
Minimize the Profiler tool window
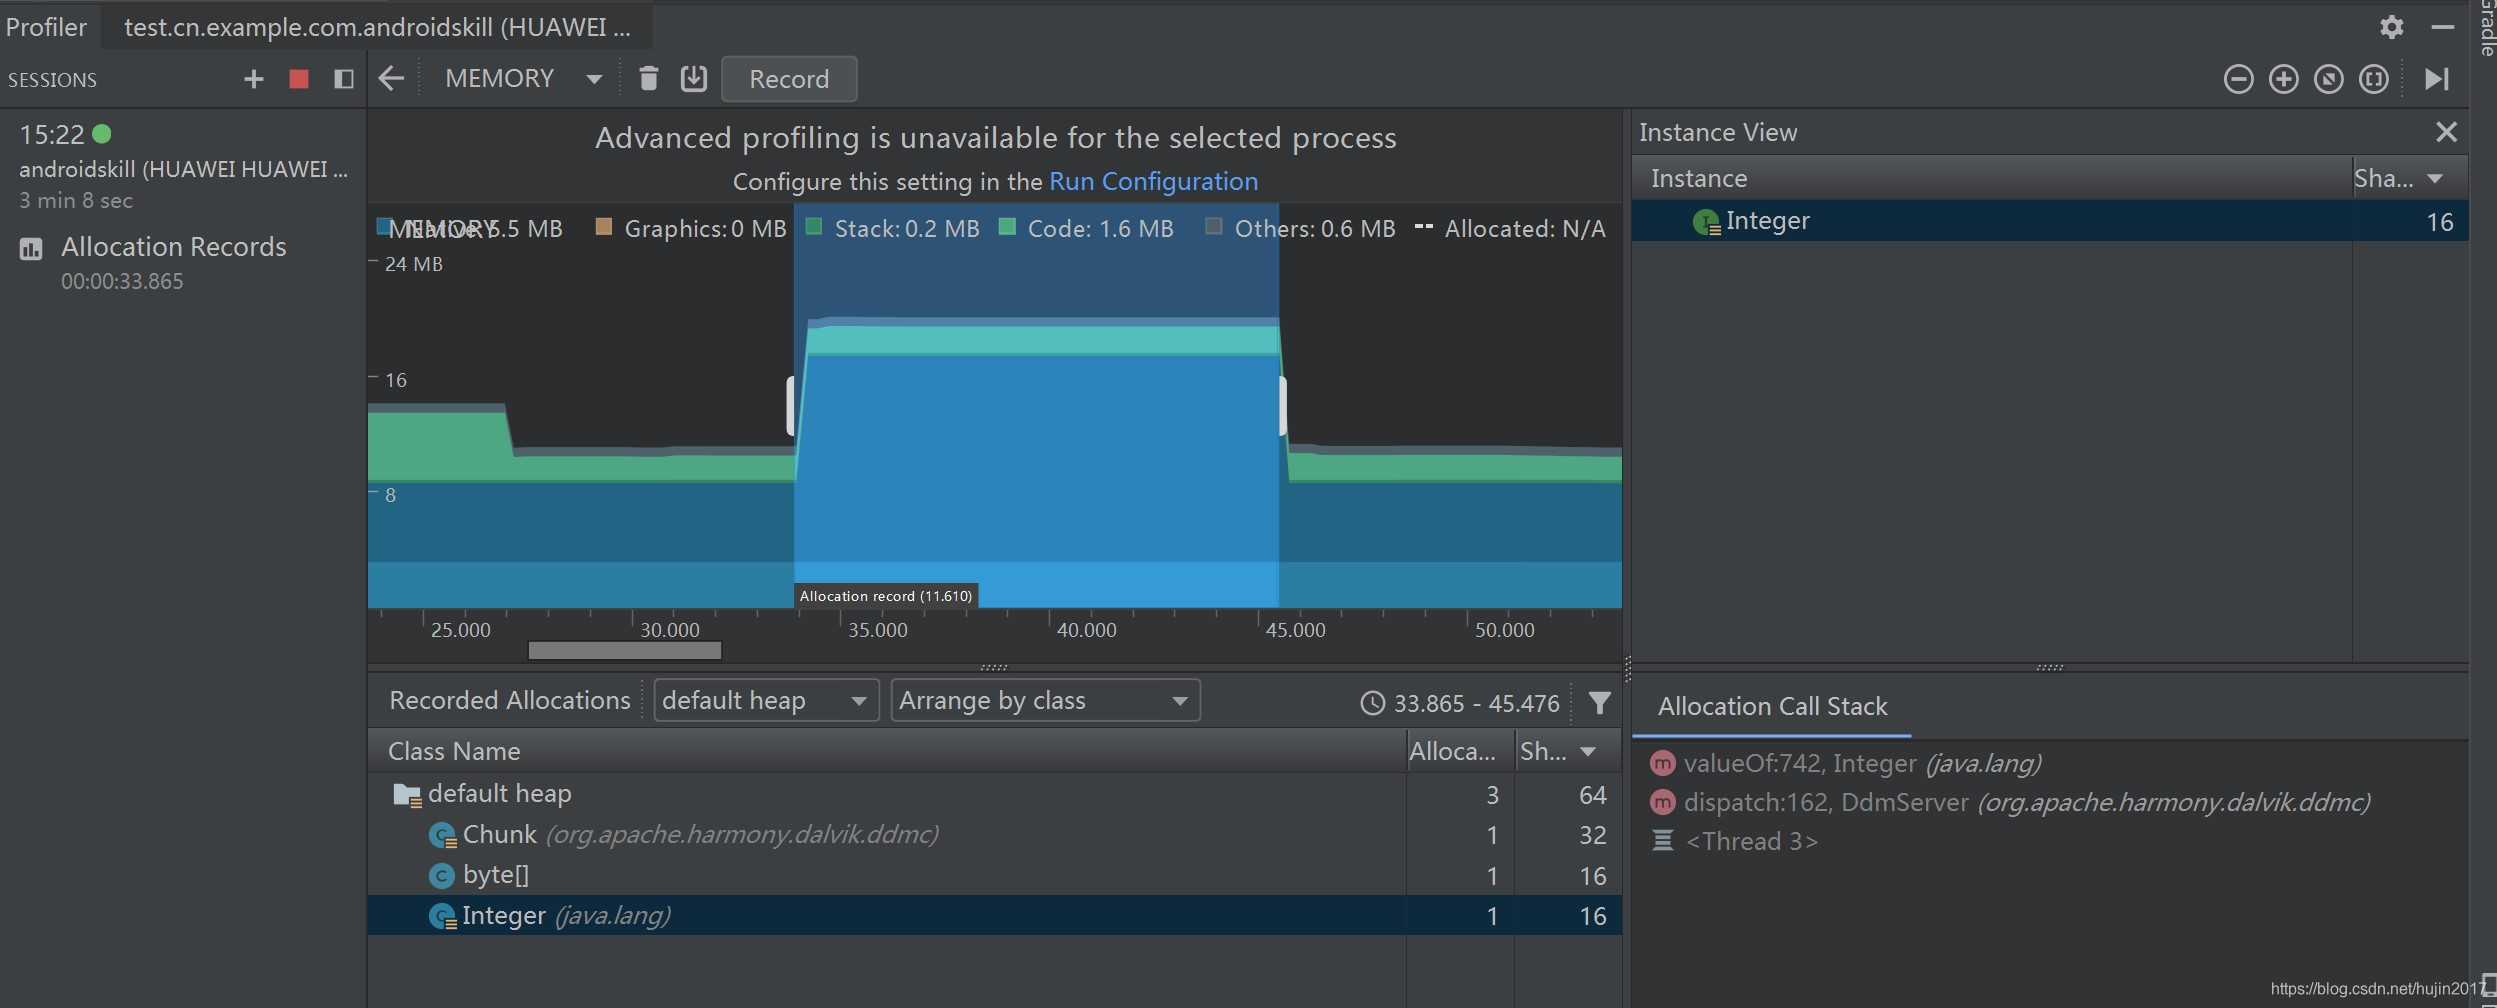point(2443,27)
